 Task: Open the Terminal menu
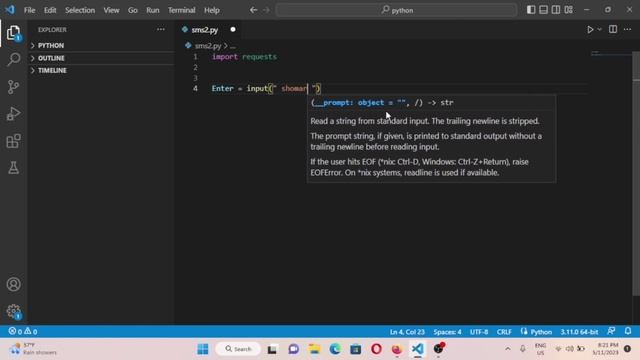(182, 10)
